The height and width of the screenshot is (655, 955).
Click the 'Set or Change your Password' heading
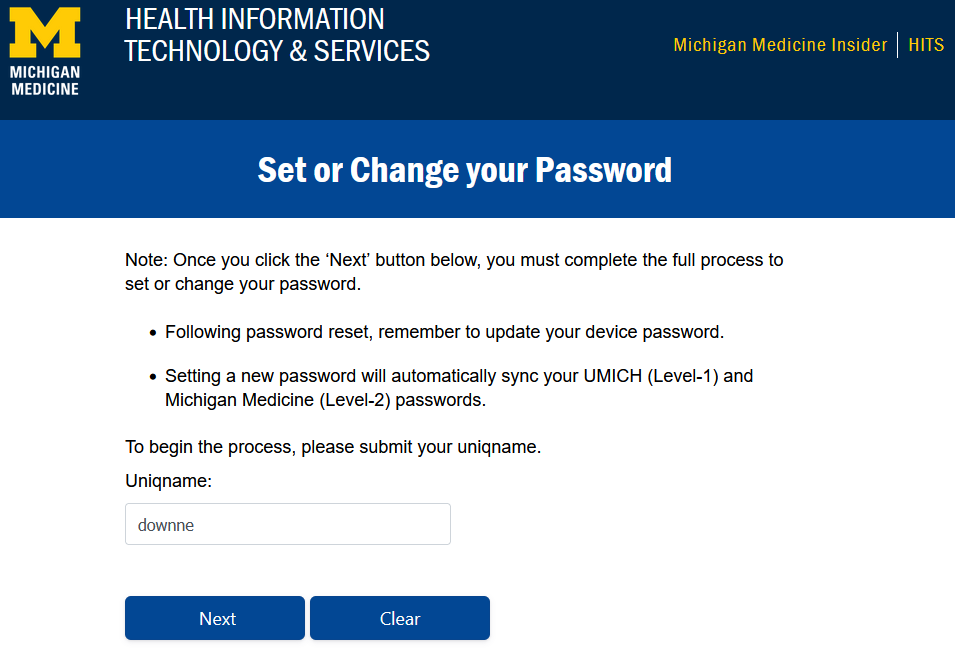click(464, 169)
